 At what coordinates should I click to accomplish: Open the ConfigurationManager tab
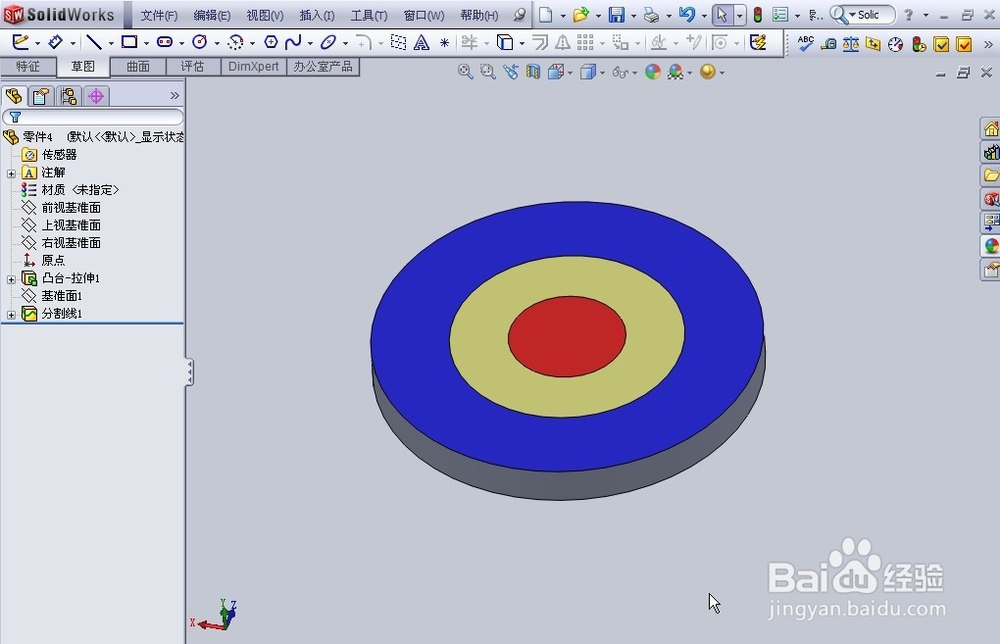click(x=69, y=96)
